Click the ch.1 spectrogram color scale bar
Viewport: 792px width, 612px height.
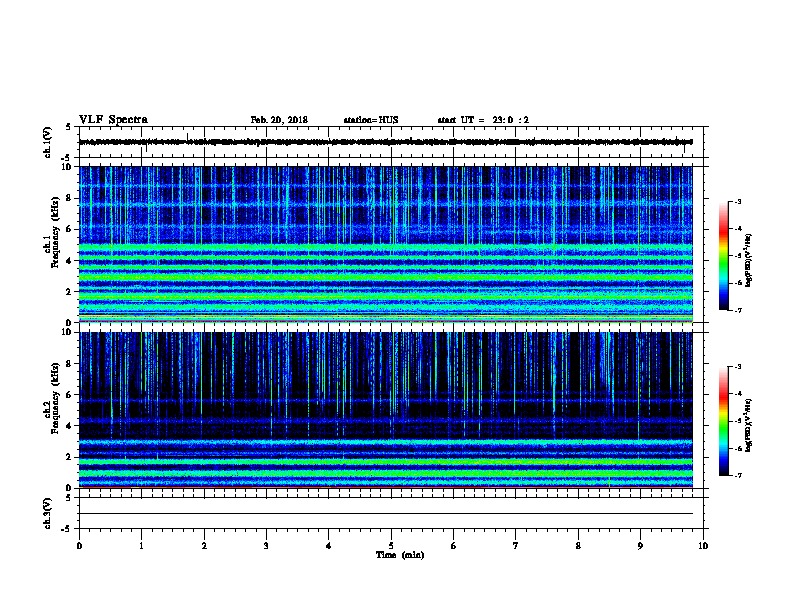[723, 256]
